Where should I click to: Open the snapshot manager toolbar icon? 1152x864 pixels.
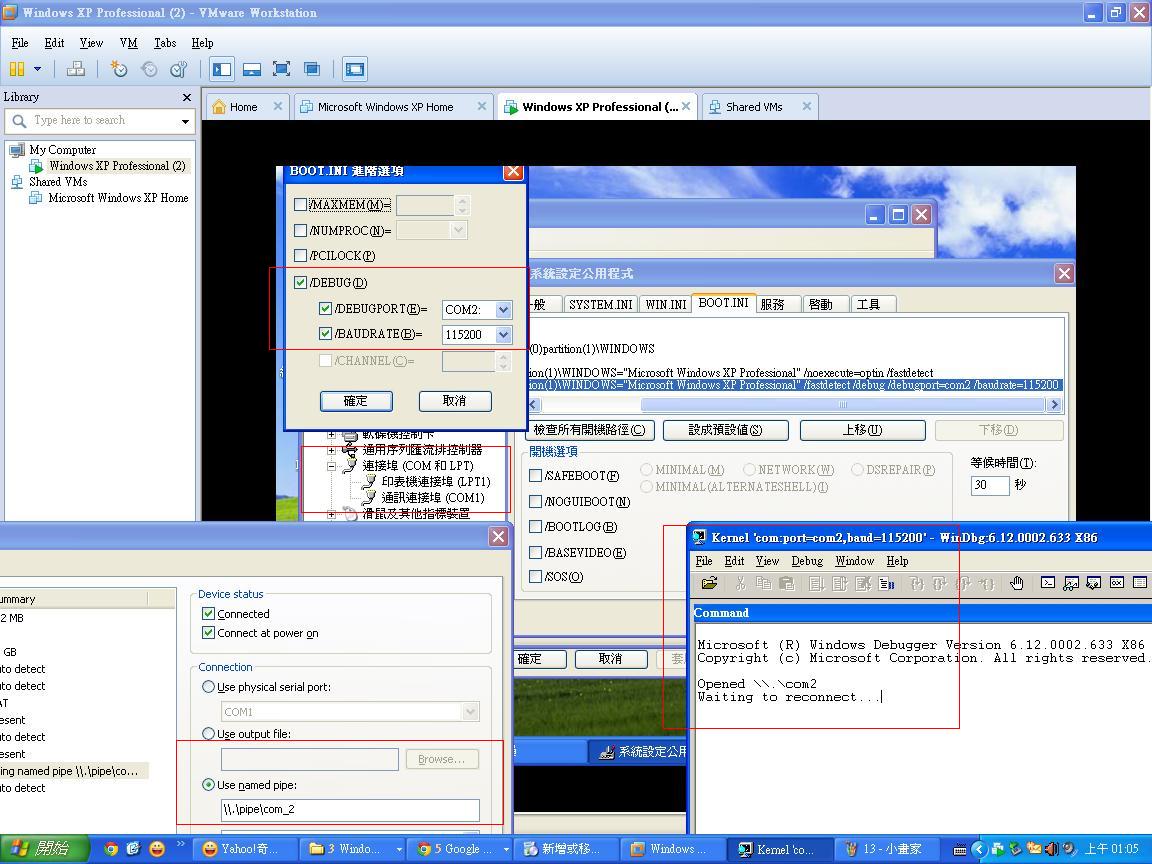tap(179, 69)
